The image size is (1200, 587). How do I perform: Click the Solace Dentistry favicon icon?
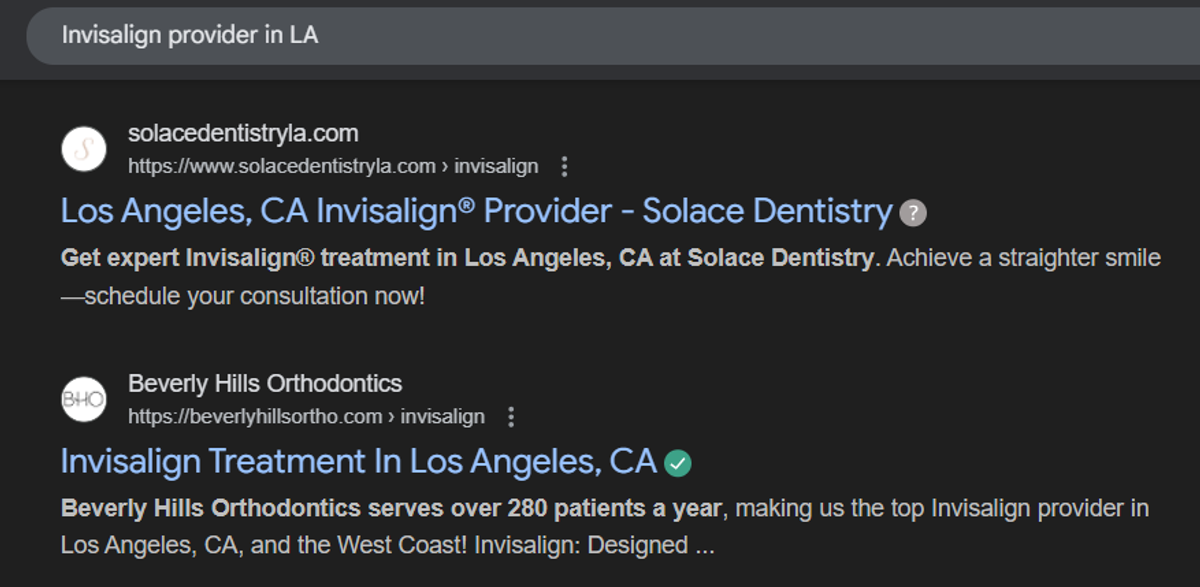point(84,149)
